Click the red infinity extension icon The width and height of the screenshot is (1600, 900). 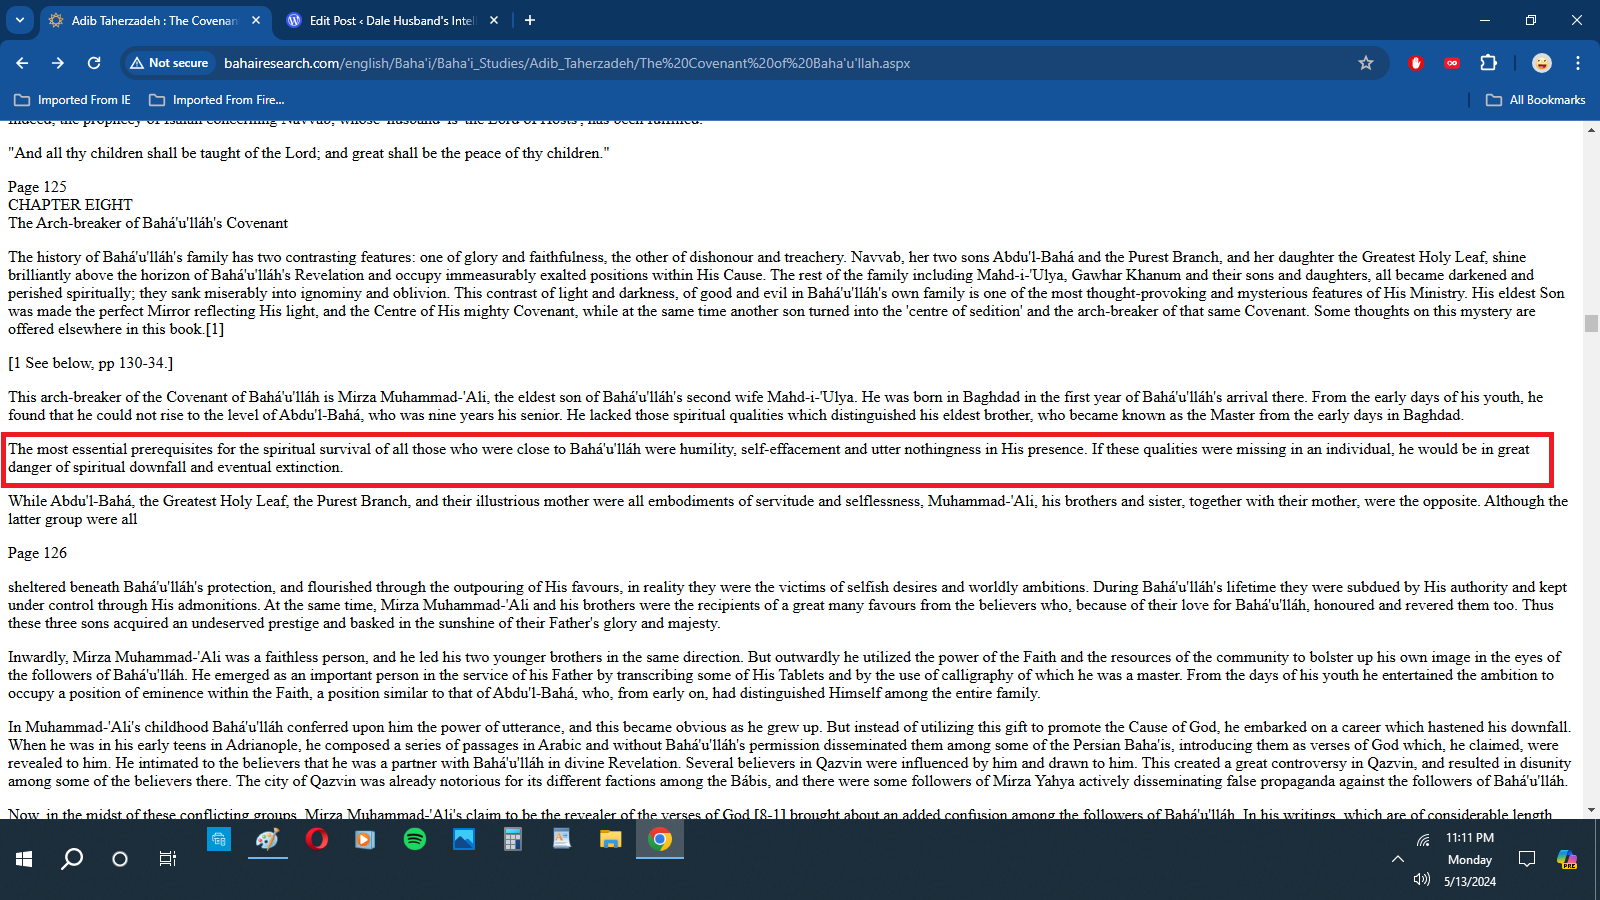1452,63
